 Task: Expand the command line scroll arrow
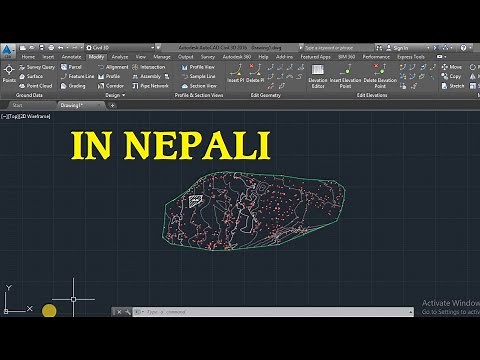pyautogui.click(x=411, y=312)
